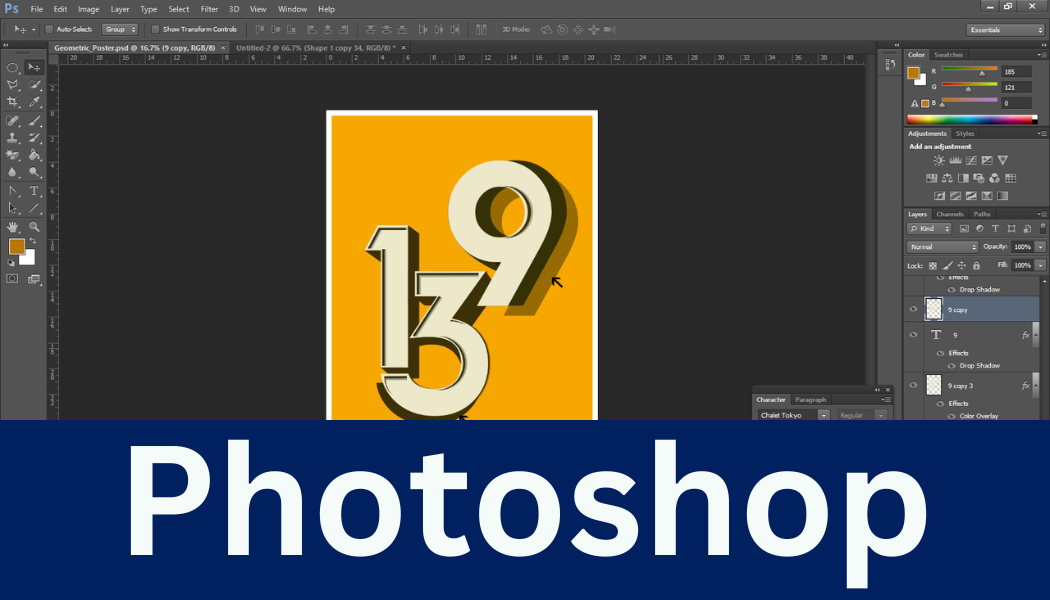Image resolution: width=1050 pixels, height=600 pixels.
Task: Click the R value input field
Action: pos(1017,72)
